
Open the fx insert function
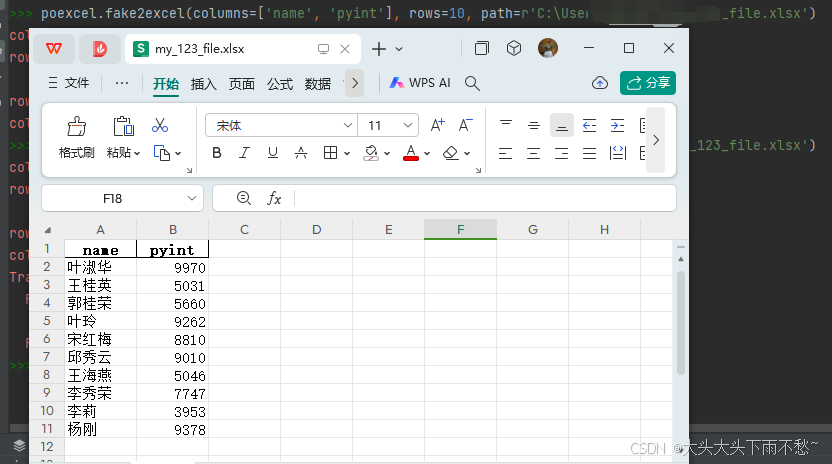[274, 198]
